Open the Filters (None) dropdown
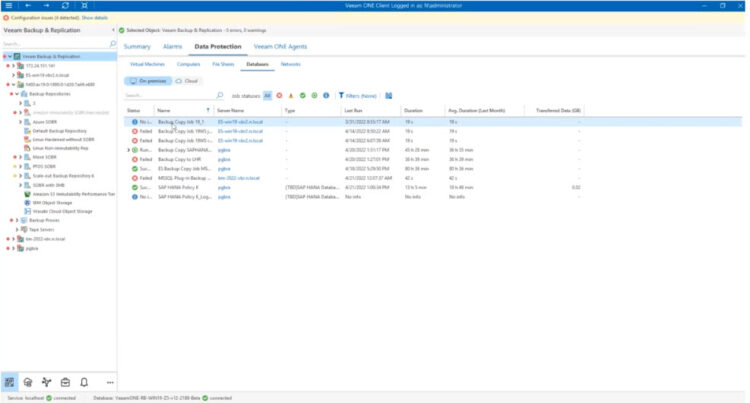Viewport: 750px width, 403px height. point(357,96)
